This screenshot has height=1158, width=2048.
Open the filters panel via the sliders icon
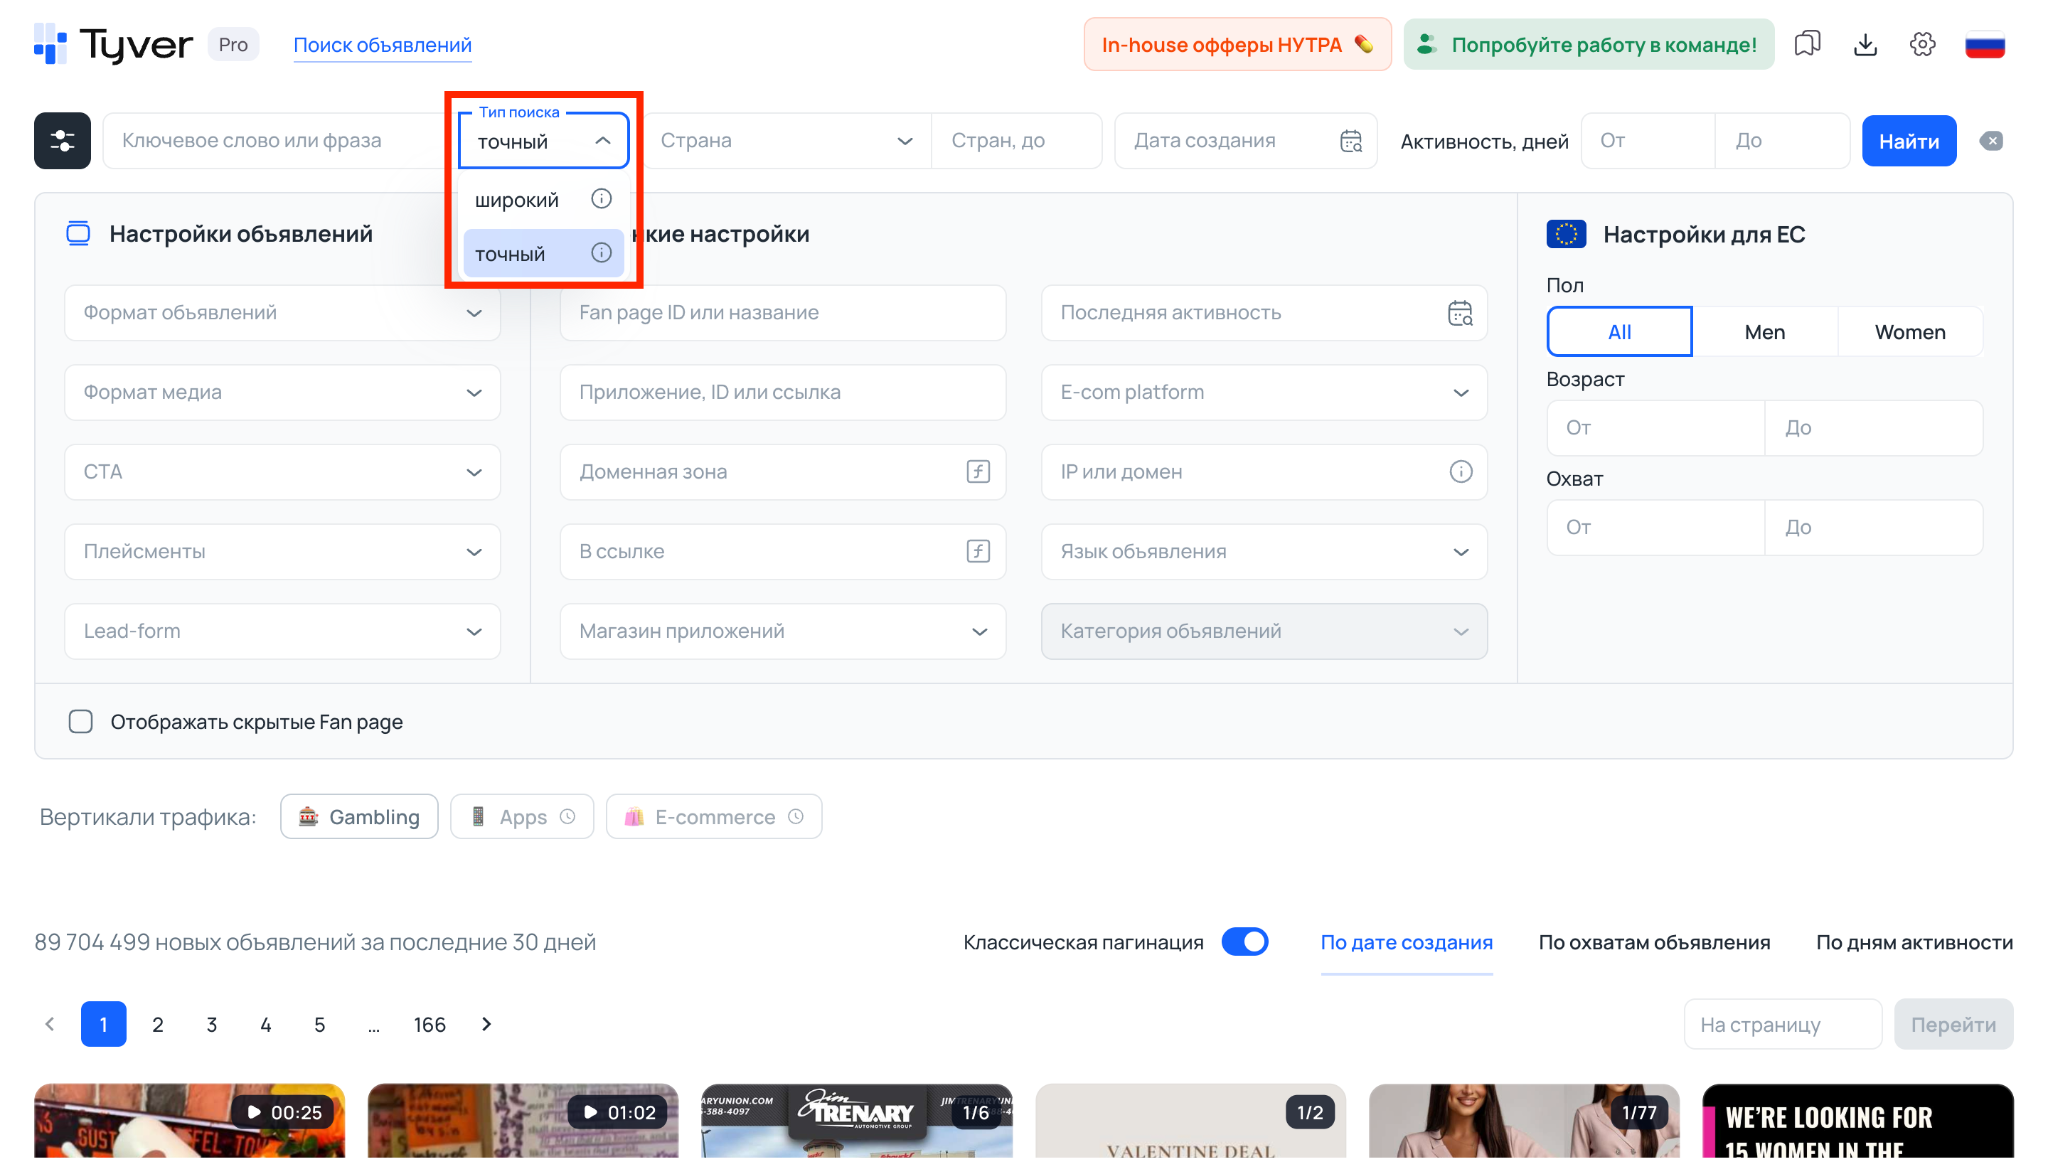point(61,140)
